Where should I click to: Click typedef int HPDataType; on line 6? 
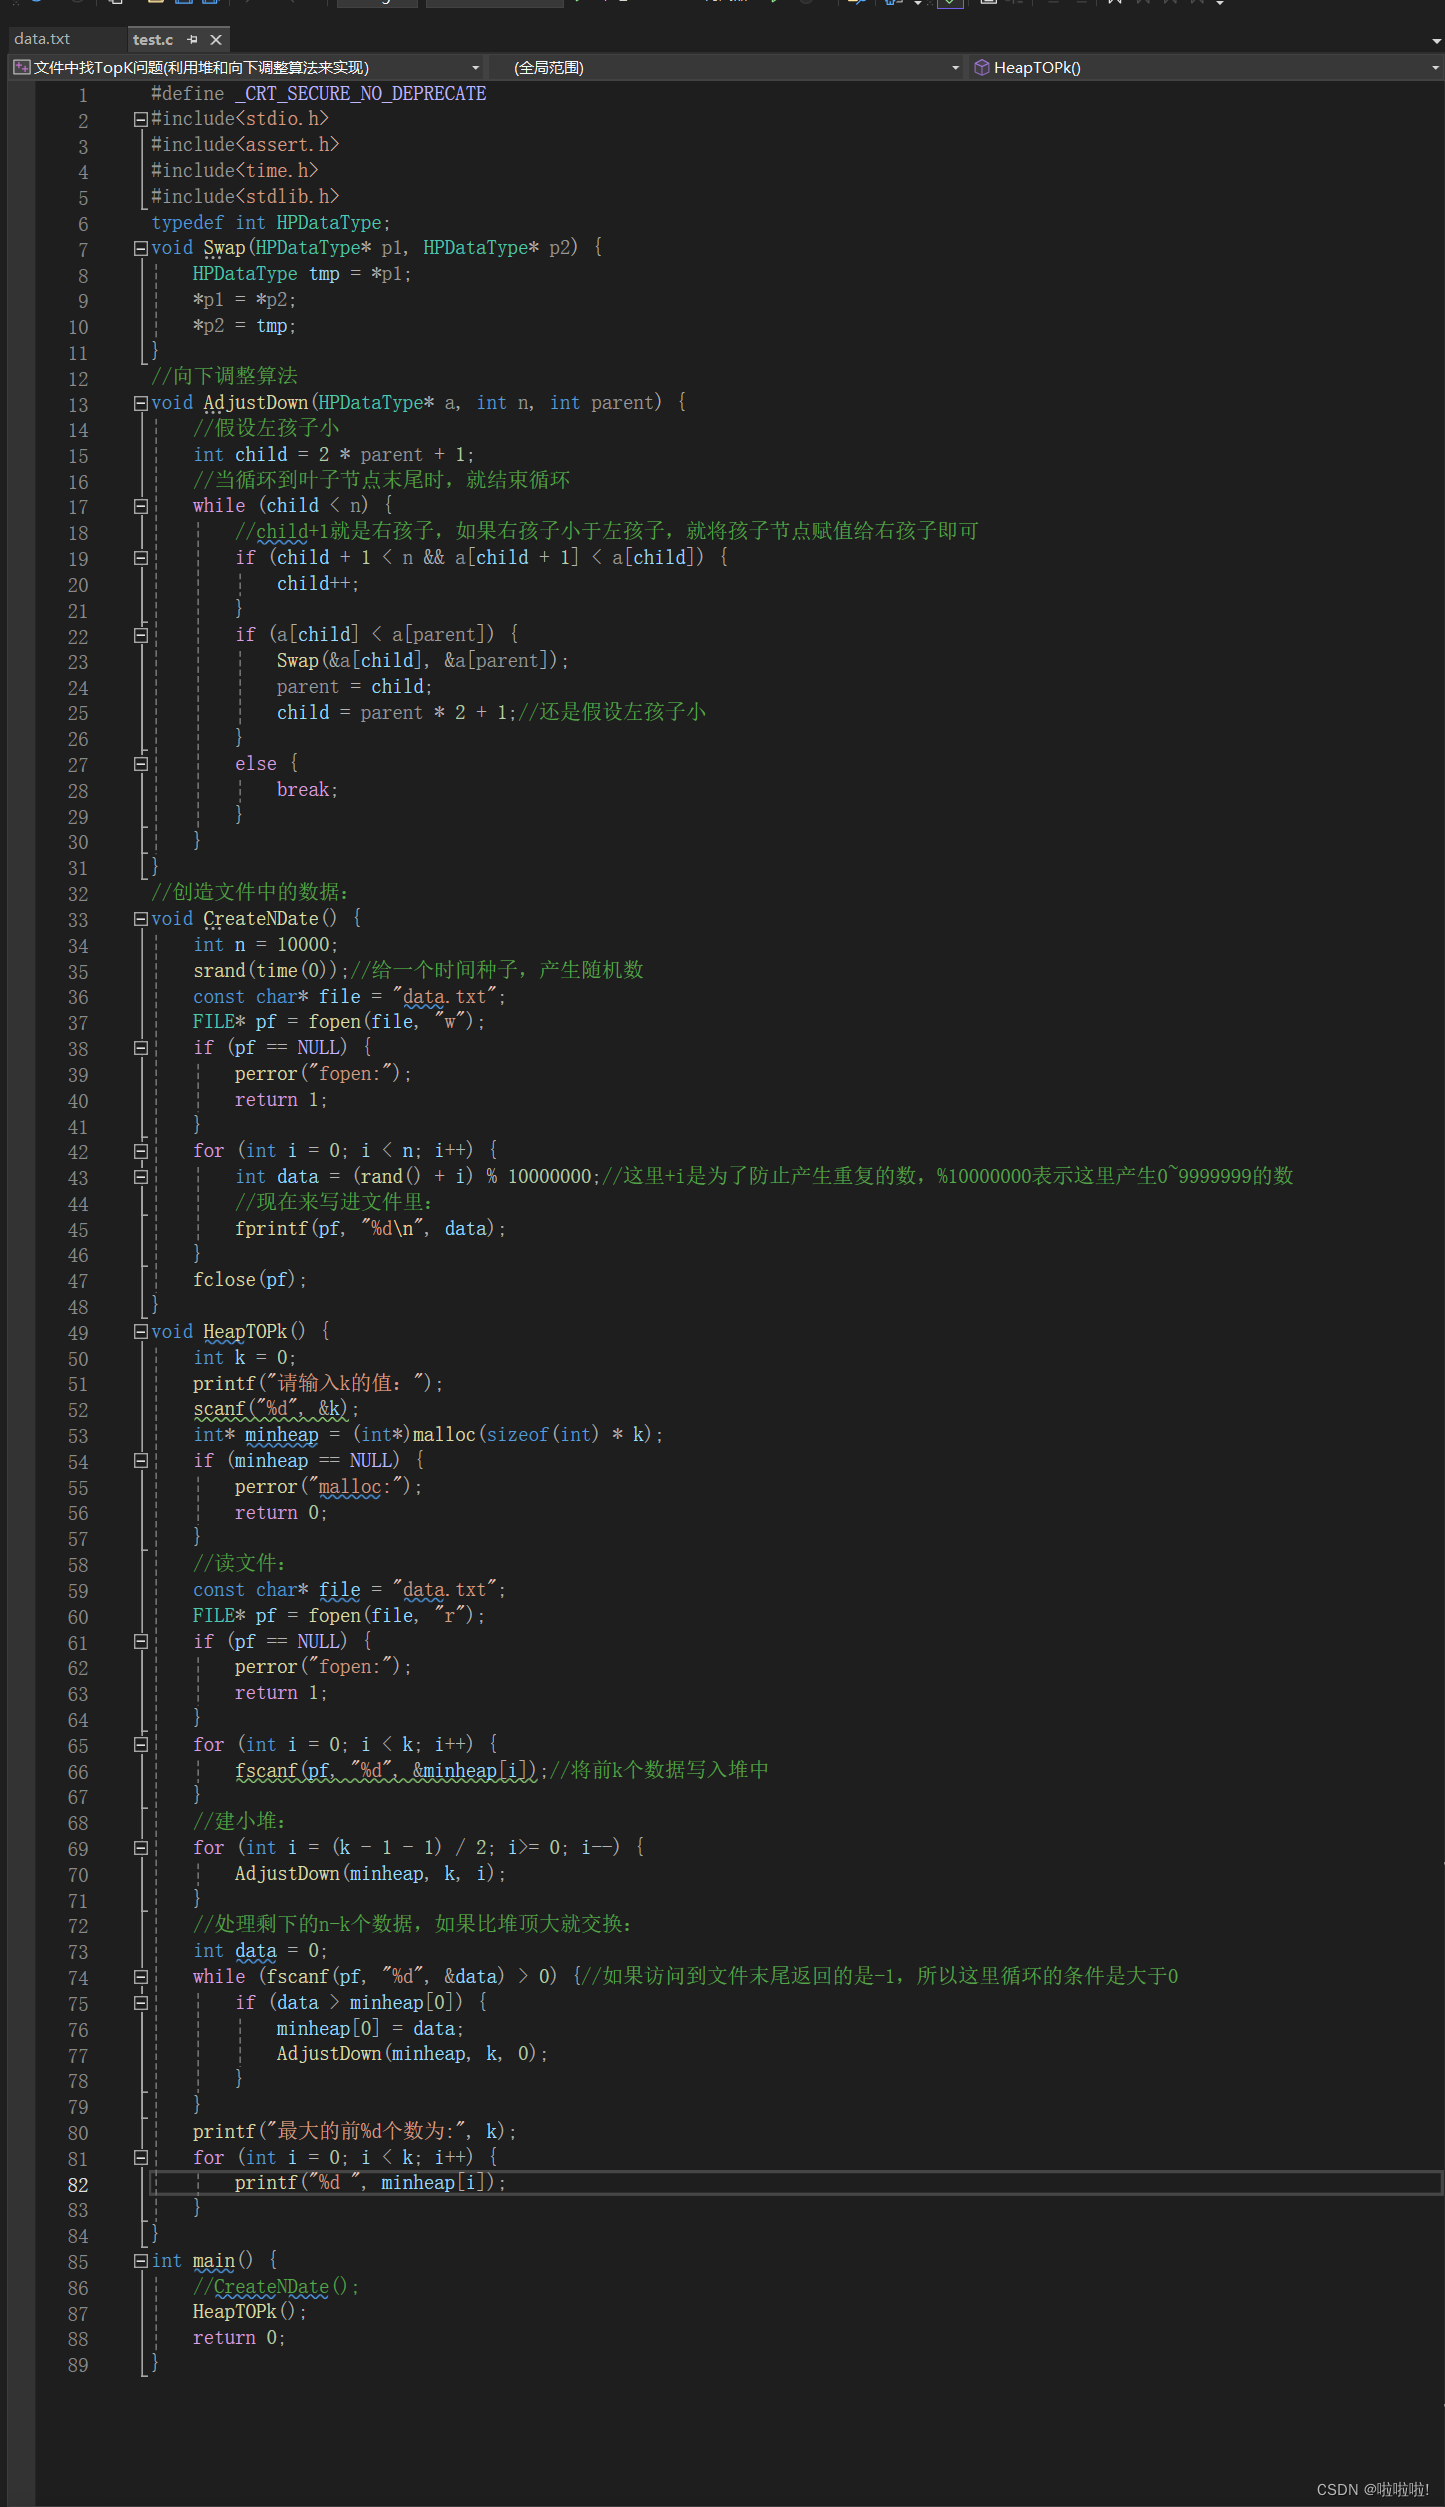[271, 222]
